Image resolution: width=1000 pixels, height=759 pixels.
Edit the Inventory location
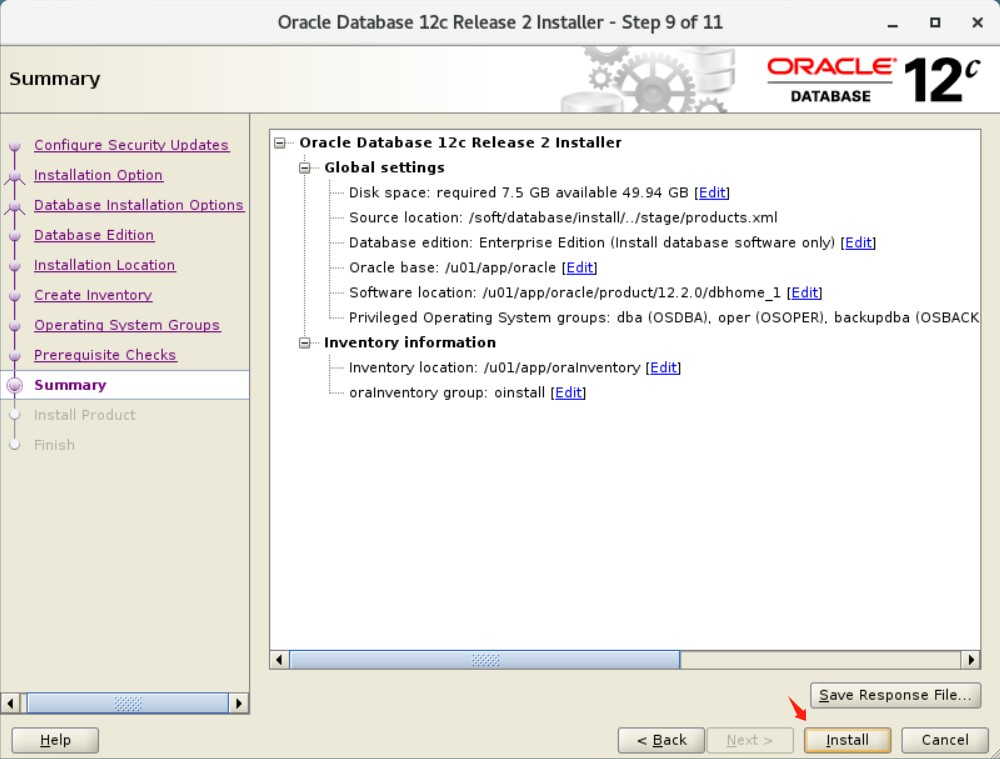663,367
